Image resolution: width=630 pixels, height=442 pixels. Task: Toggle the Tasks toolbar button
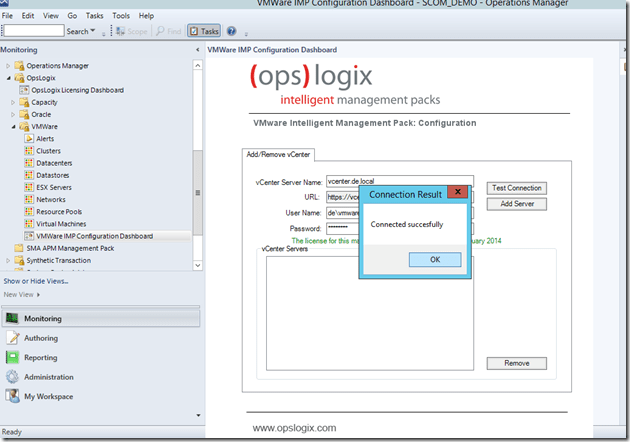pos(205,32)
